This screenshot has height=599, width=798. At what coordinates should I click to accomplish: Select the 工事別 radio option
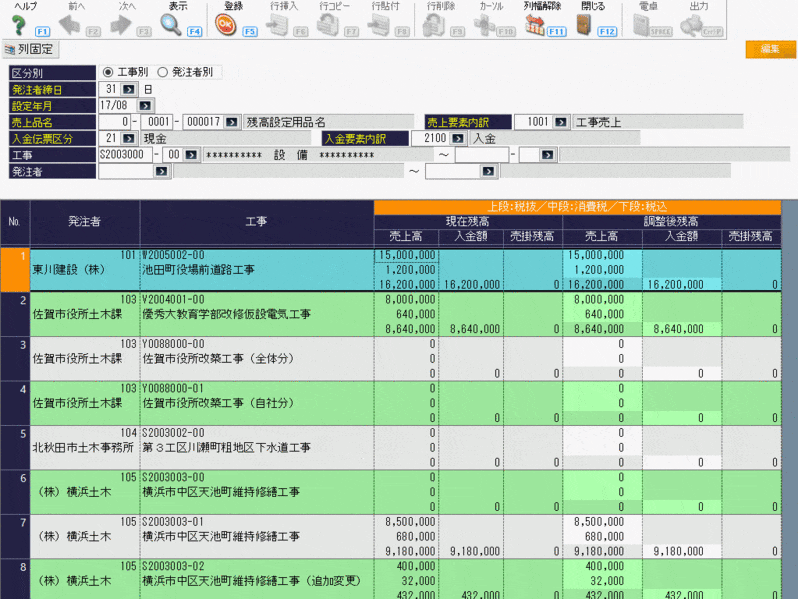108,72
